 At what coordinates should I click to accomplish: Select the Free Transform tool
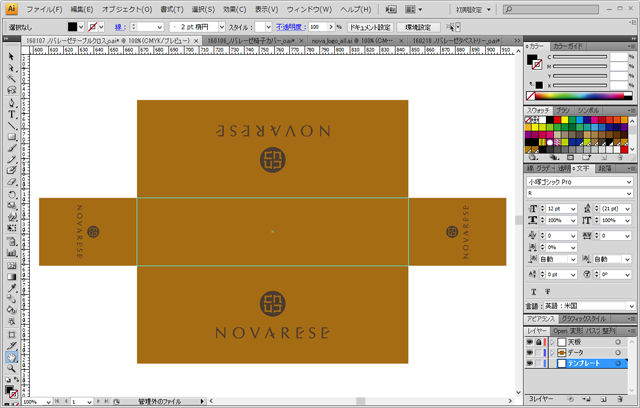click(11, 228)
